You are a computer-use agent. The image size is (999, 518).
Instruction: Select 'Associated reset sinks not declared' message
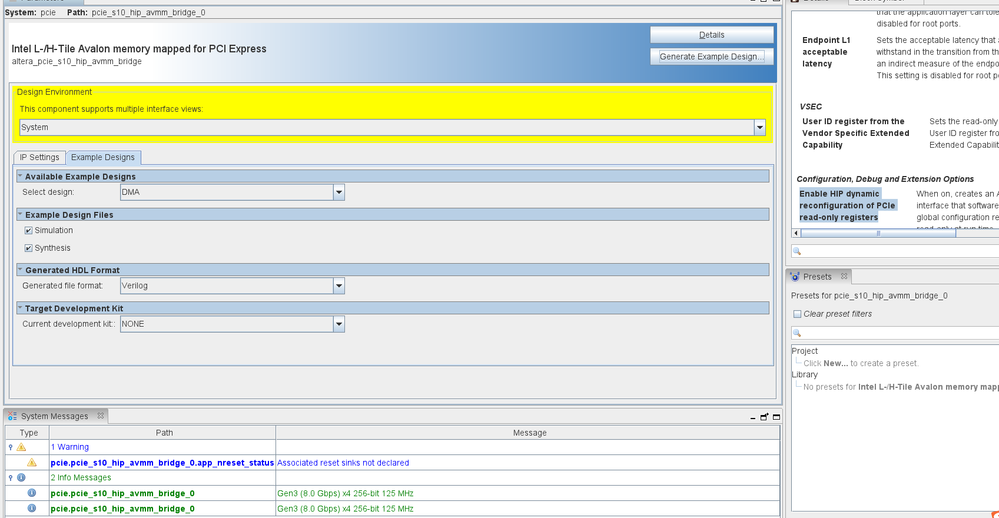click(343, 463)
